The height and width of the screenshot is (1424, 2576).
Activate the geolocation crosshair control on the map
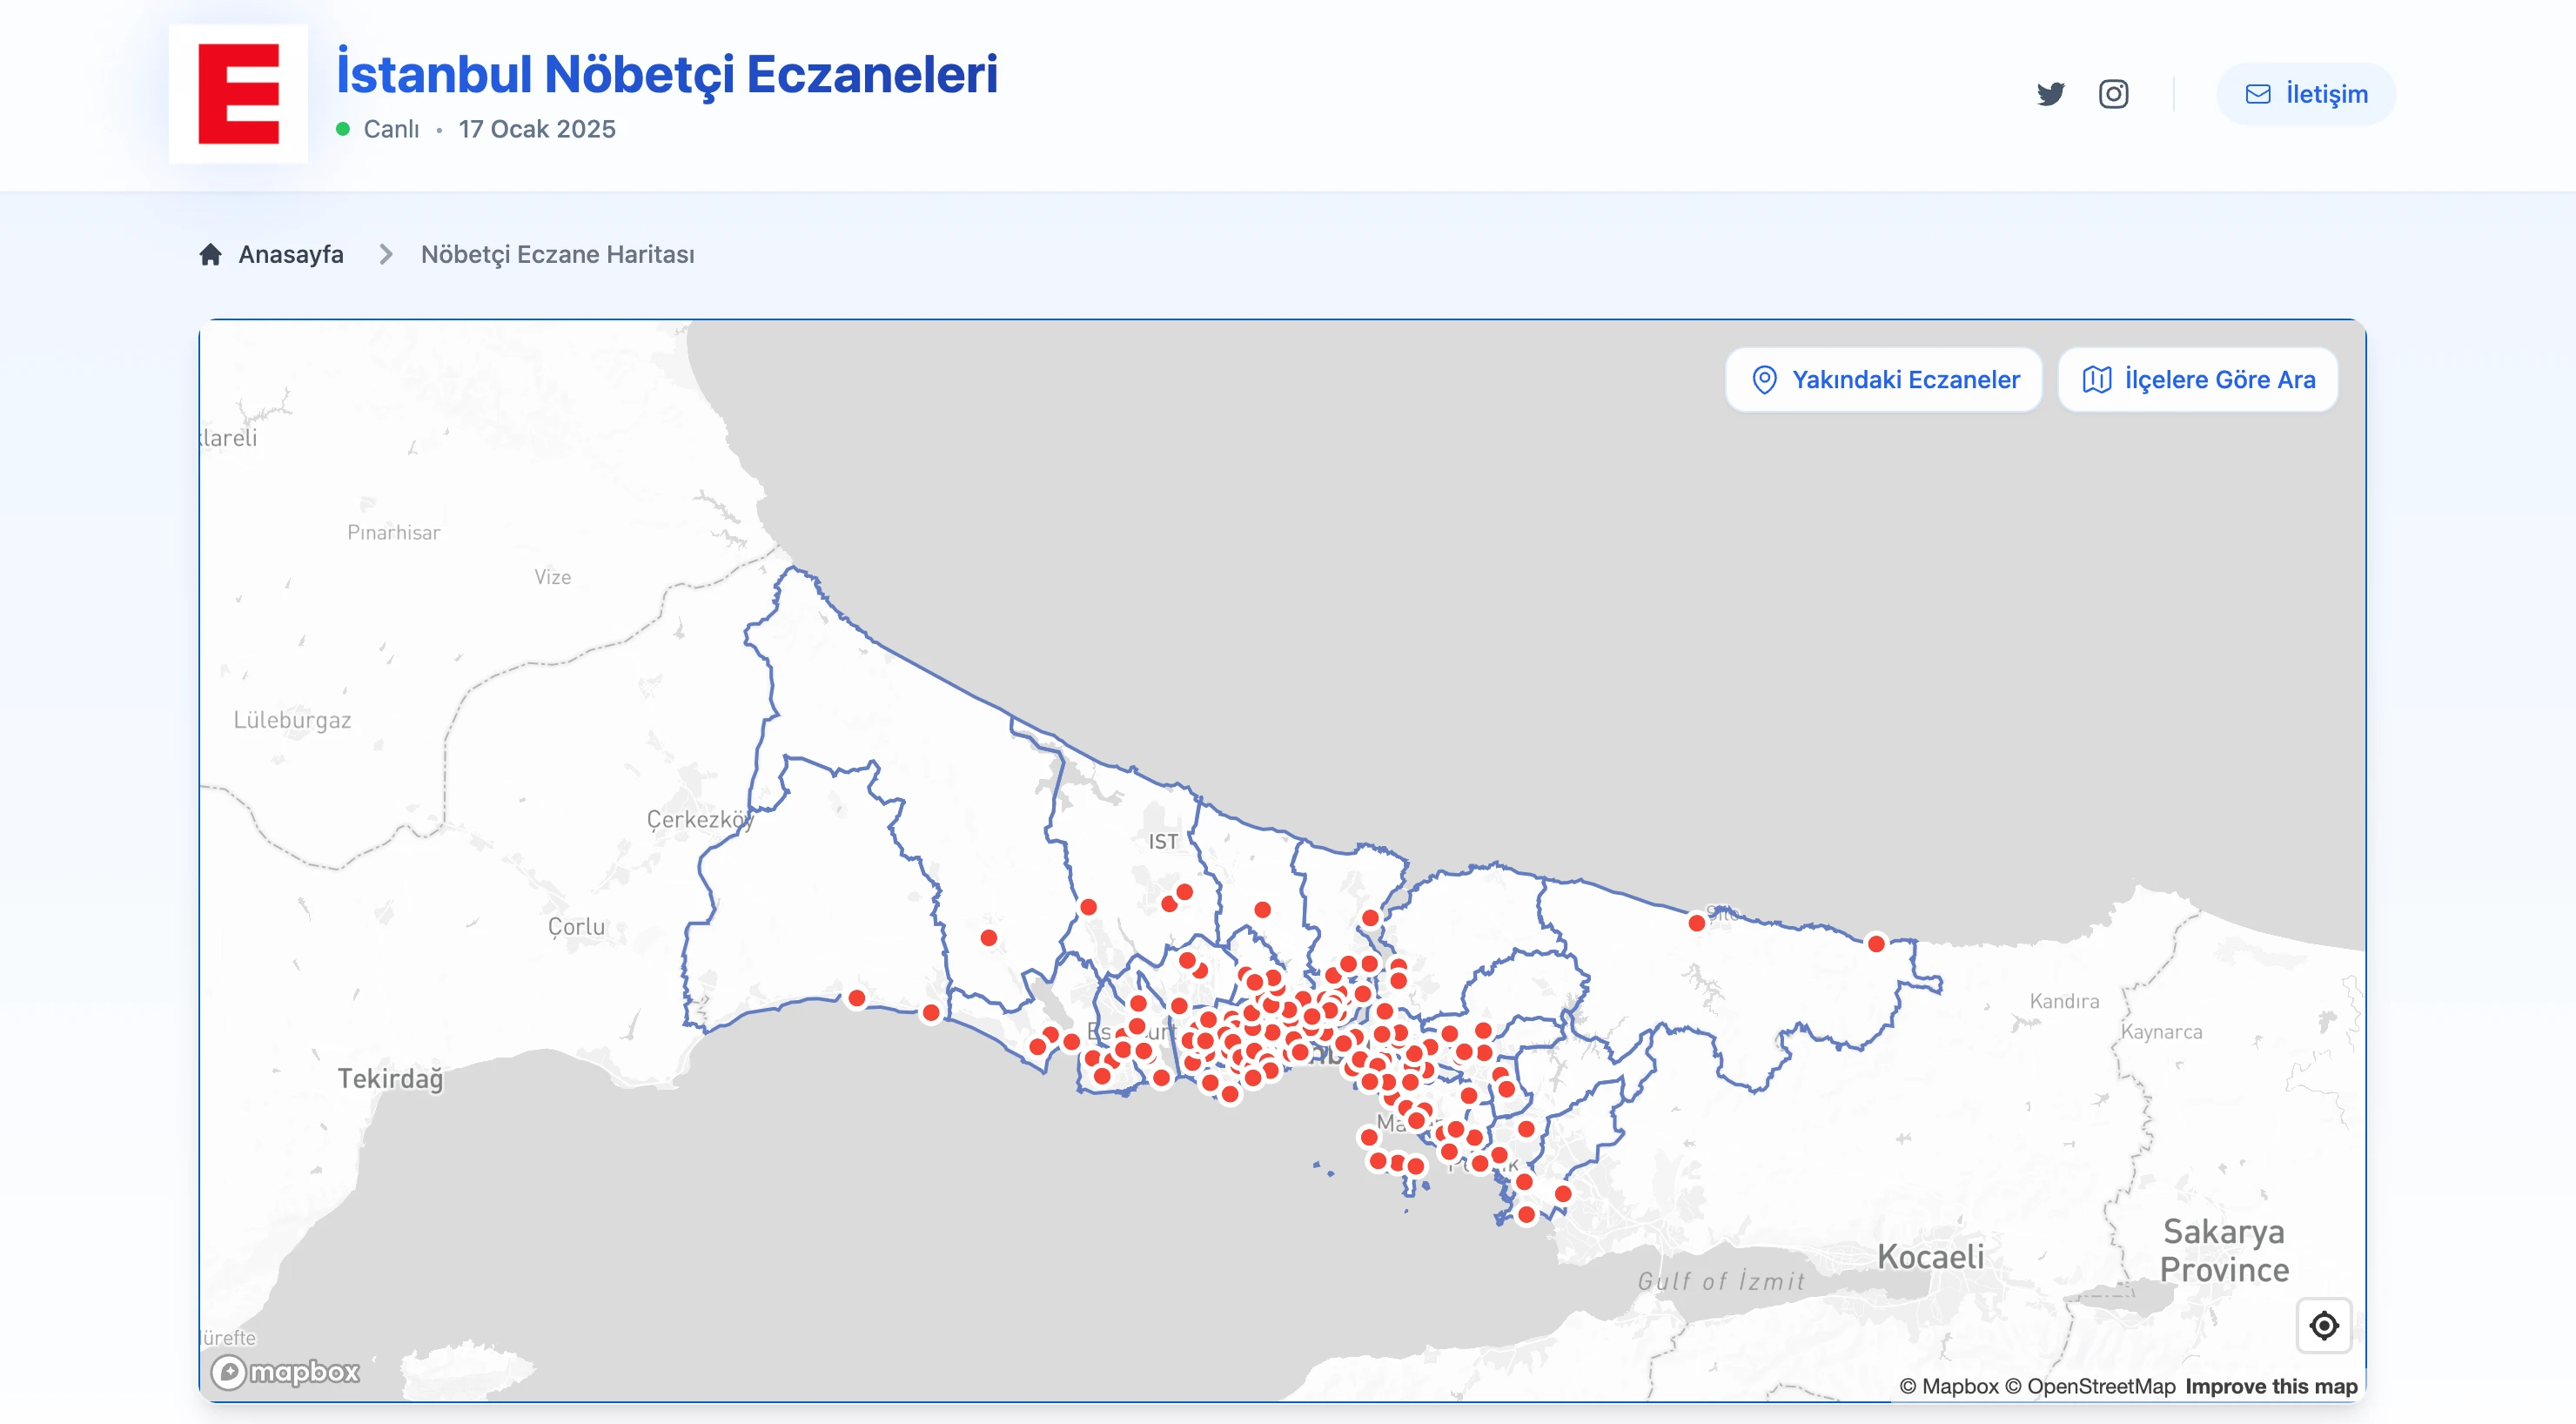[x=2324, y=1326]
